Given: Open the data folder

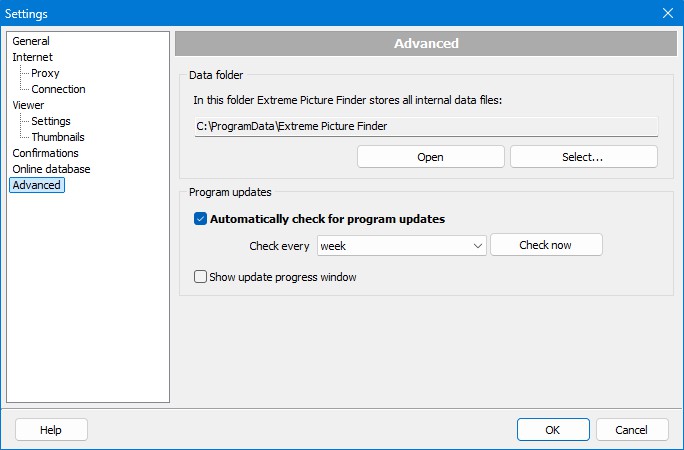Looking at the screenshot, I should [431, 157].
